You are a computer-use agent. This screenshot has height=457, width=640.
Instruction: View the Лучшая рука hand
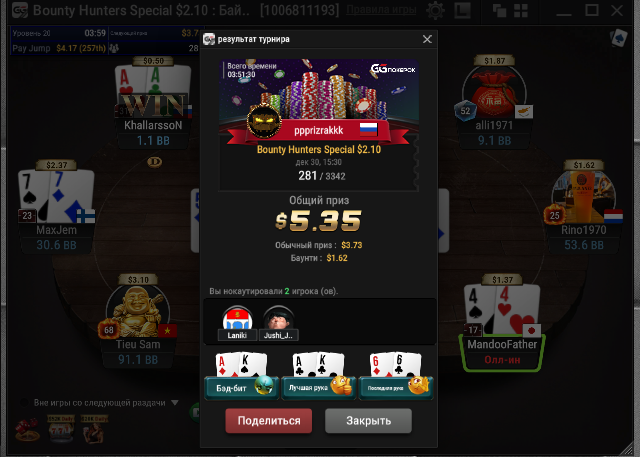tap(319, 377)
